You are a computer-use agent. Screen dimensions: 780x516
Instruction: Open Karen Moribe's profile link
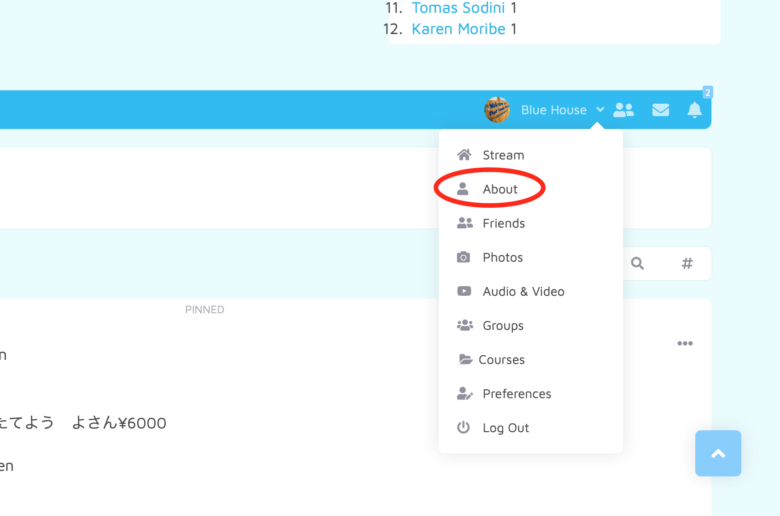[x=458, y=29]
